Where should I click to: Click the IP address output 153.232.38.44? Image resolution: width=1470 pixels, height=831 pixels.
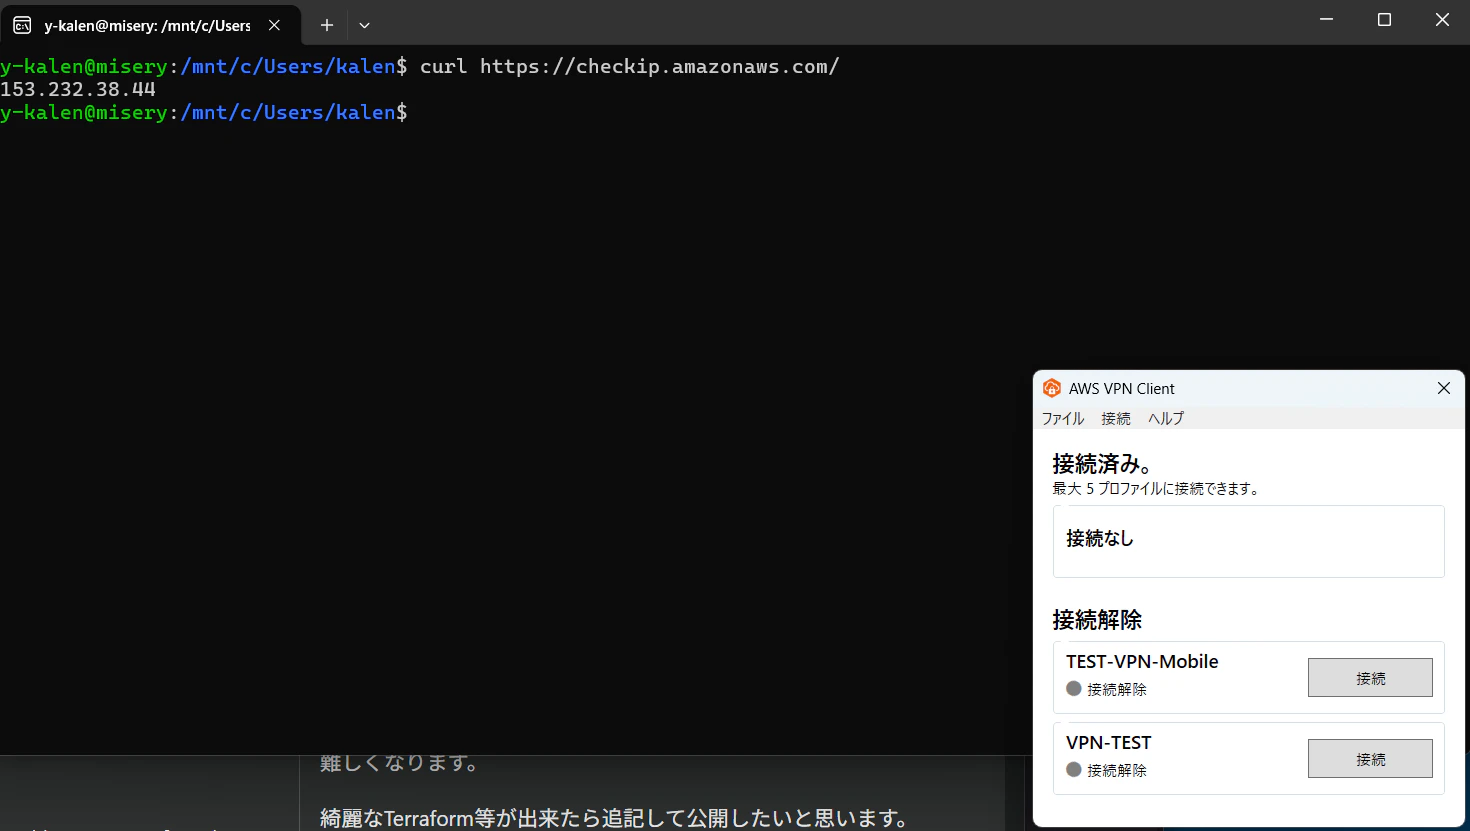78,89
